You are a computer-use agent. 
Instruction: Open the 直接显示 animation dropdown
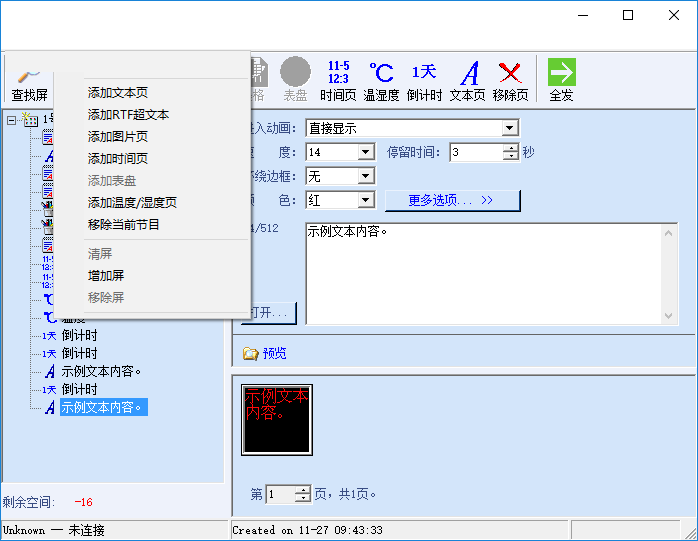click(510, 128)
